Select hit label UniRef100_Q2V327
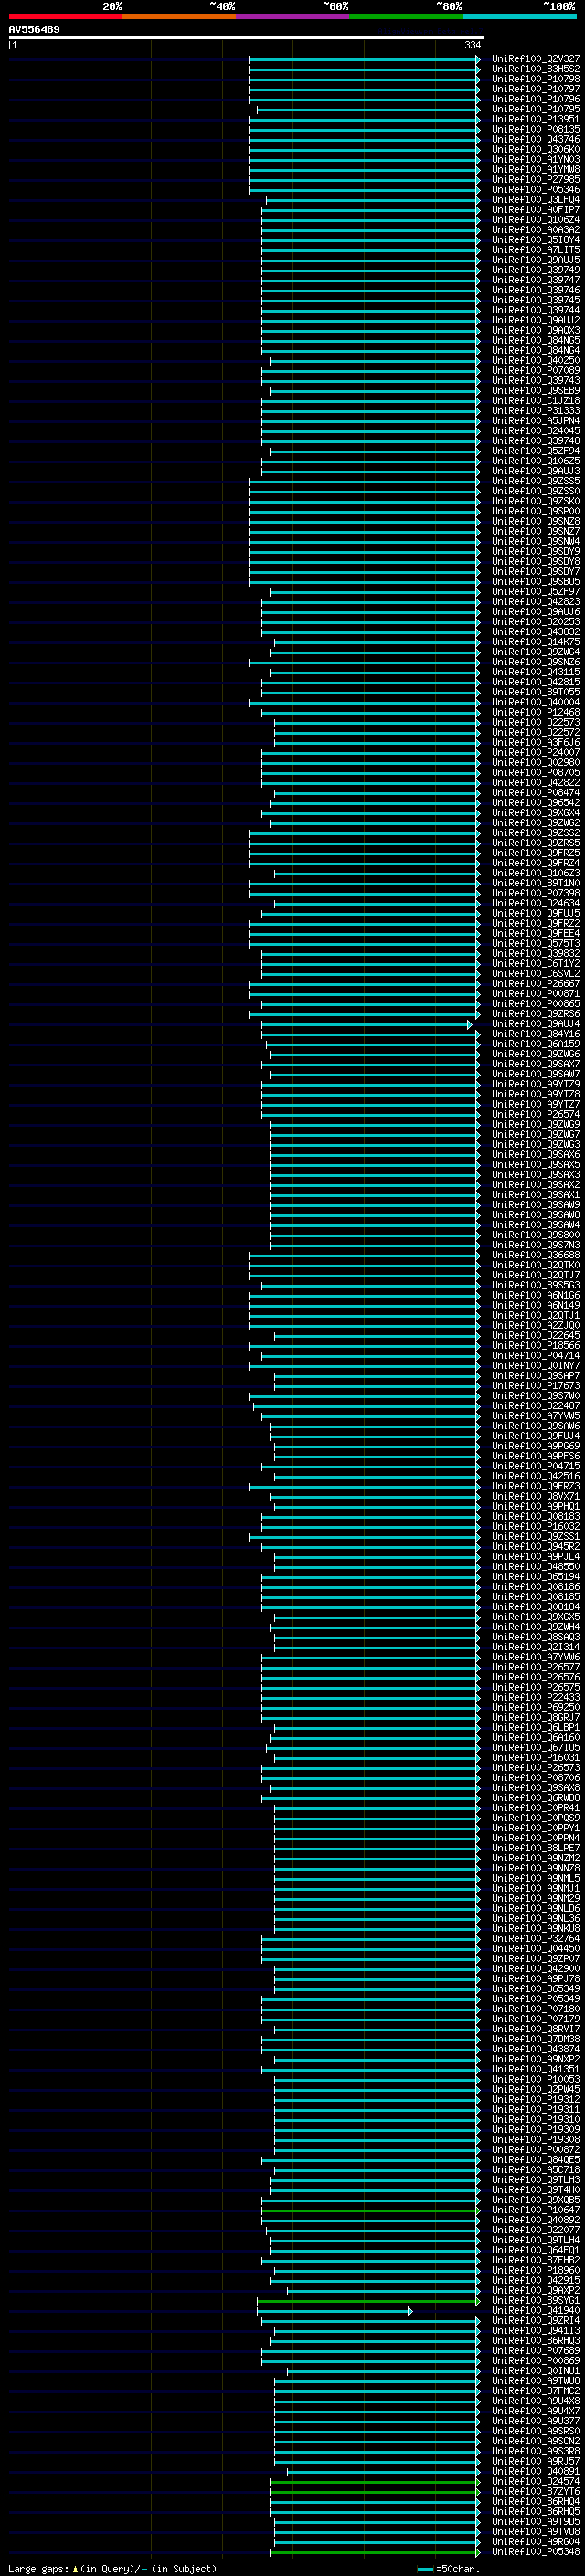 pos(536,59)
